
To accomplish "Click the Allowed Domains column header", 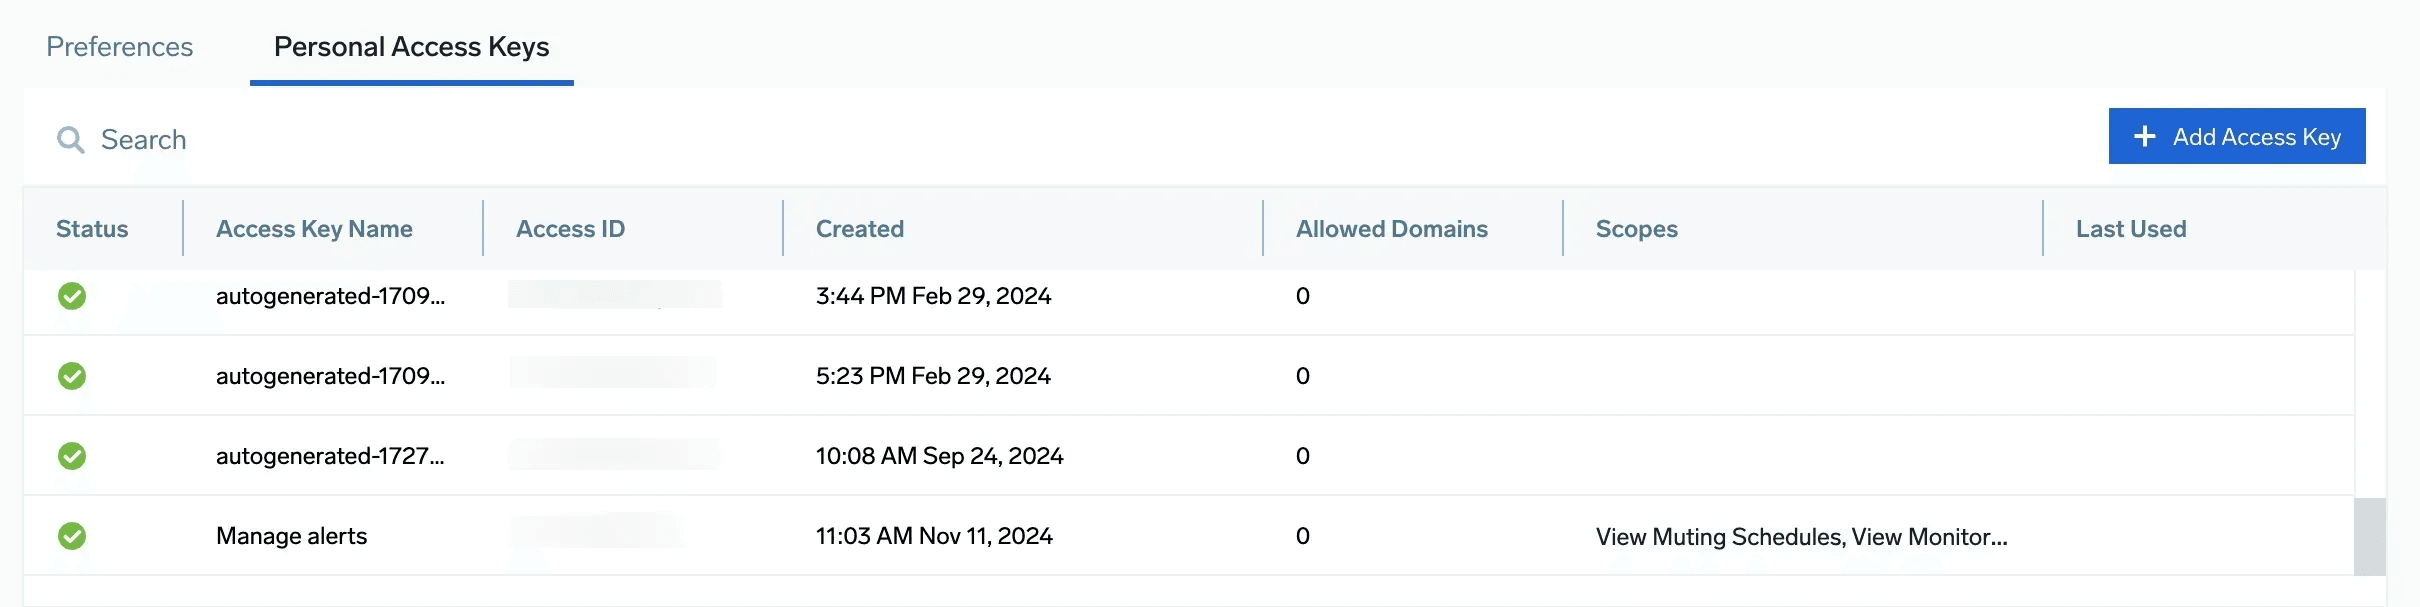I will pyautogui.click(x=1392, y=229).
